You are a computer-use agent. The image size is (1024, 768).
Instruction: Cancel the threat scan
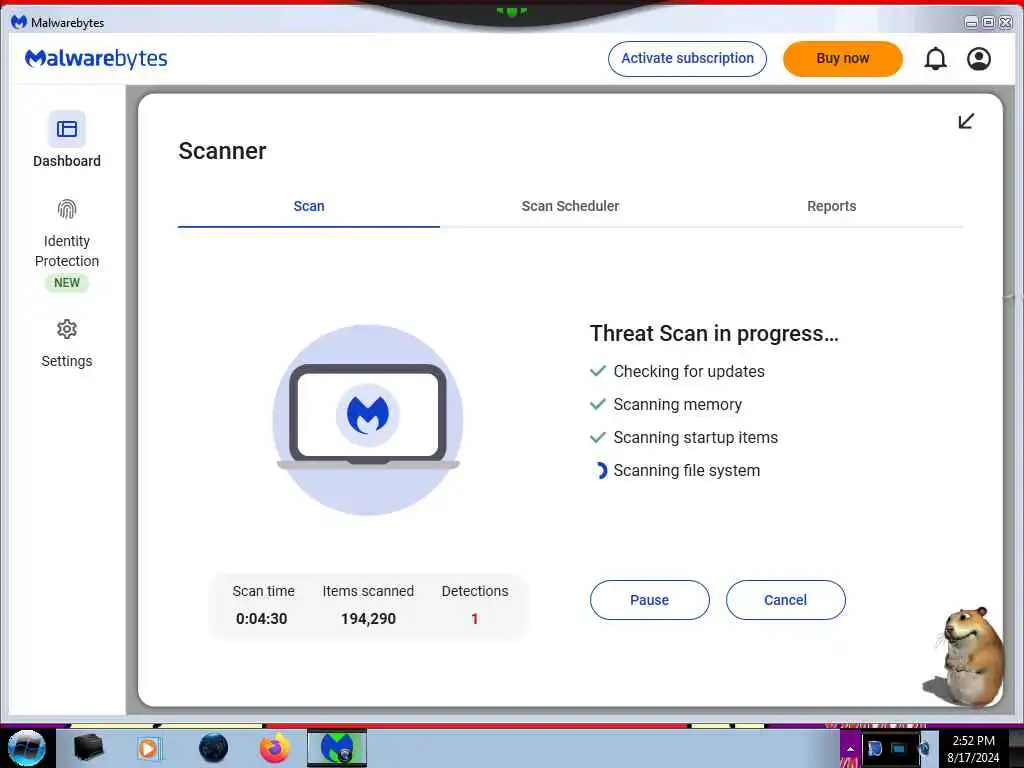click(786, 600)
